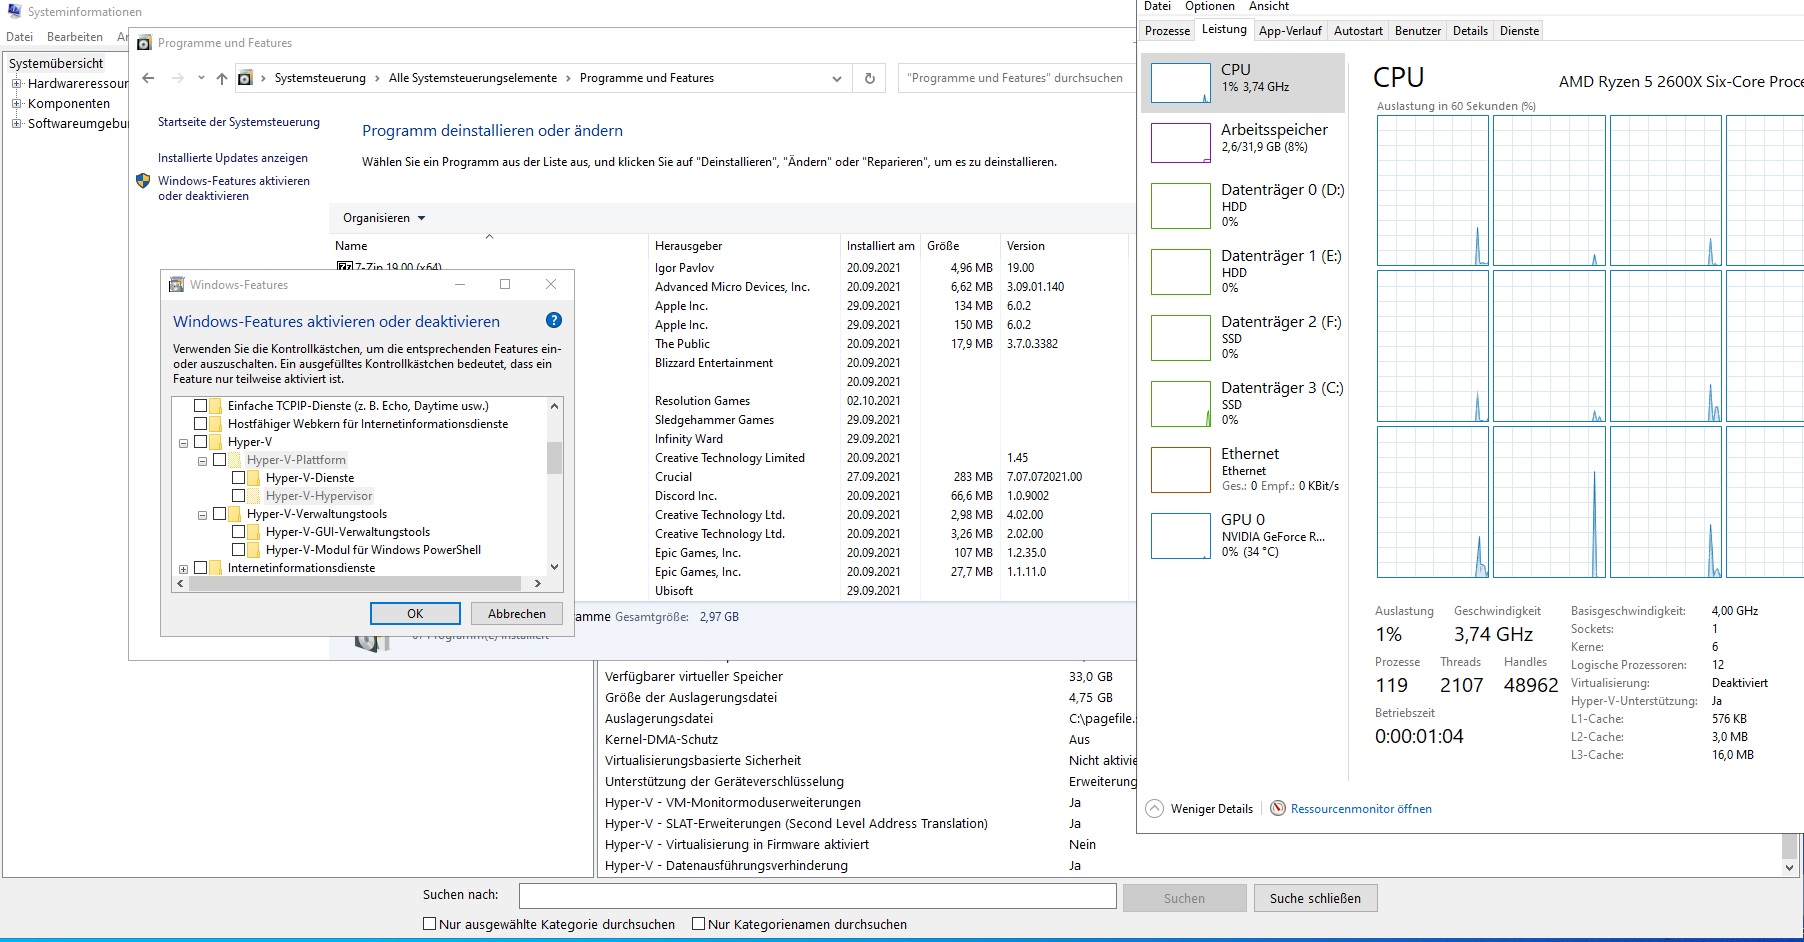
Task: Select the Ethernet thumbnail in Task Manager
Action: 1181,469
